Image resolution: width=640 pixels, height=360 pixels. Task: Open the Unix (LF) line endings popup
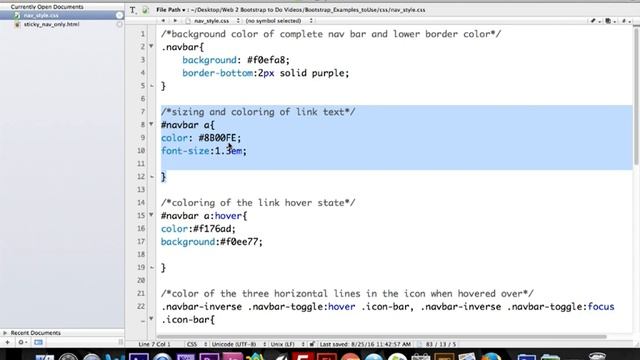[288, 344]
